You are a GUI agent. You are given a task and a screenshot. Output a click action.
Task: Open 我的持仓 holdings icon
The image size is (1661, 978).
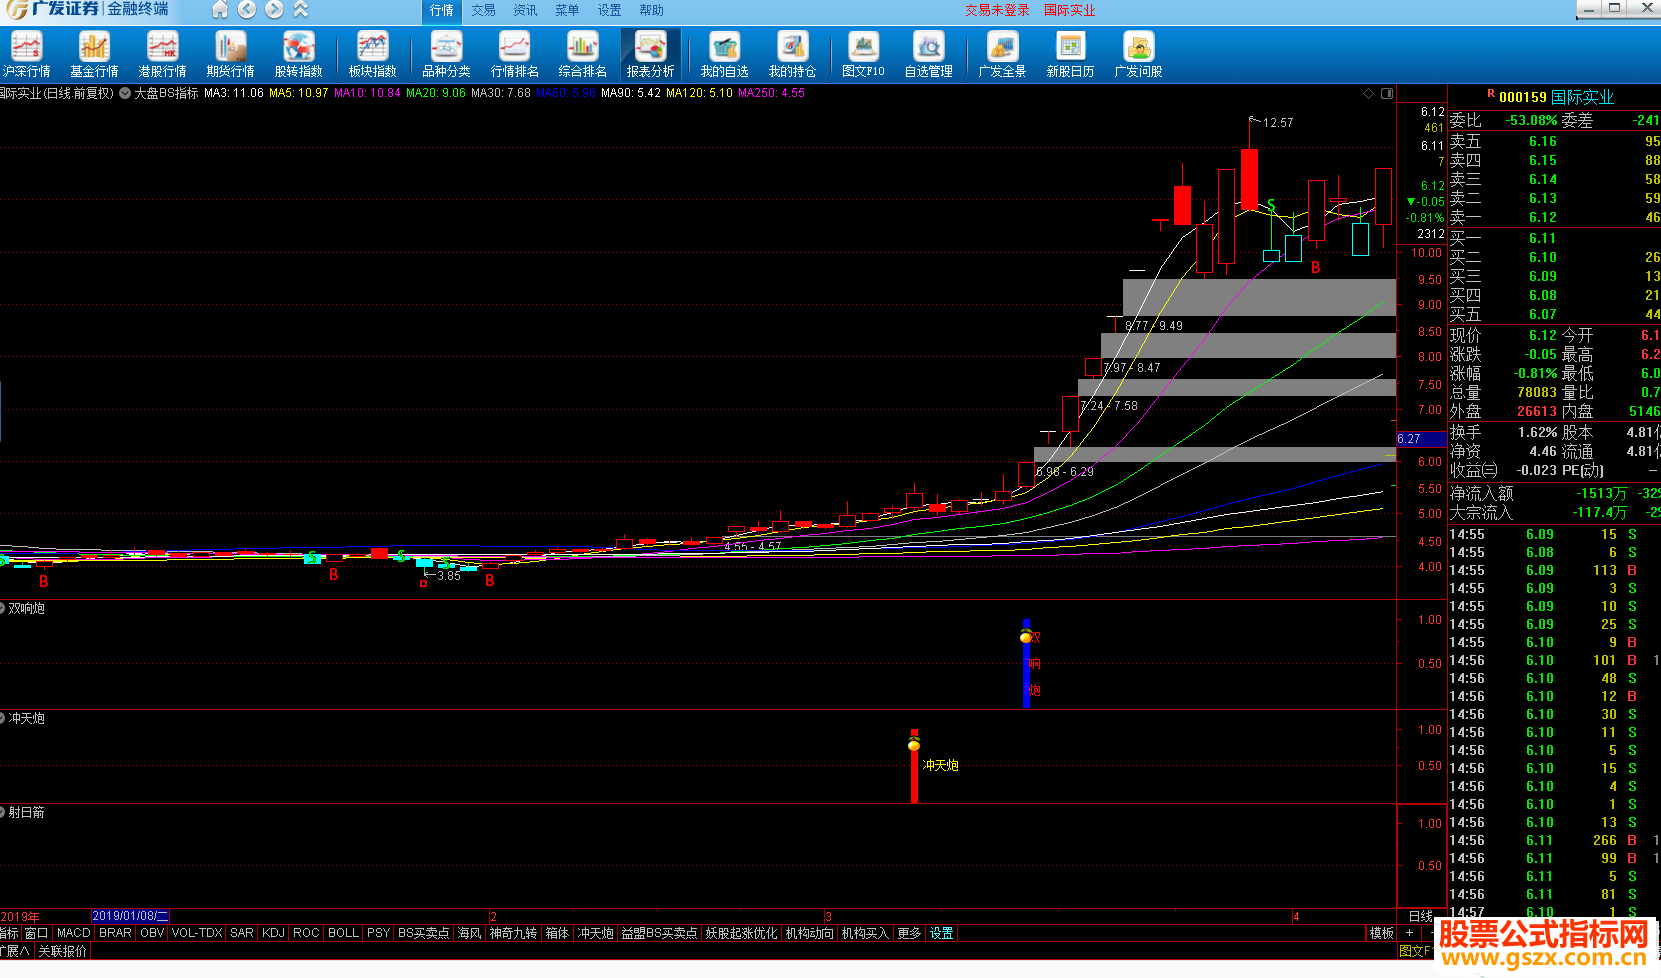[x=792, y=55]
